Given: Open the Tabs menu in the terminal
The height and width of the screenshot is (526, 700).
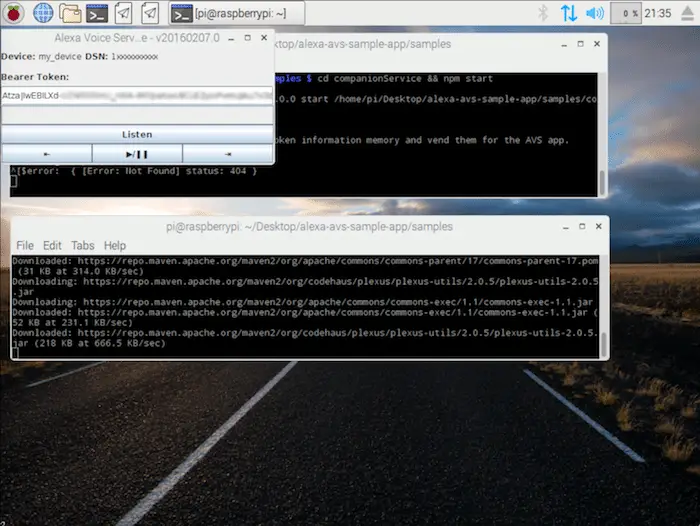Looking at the screenshot, I should tap(82, 245).
